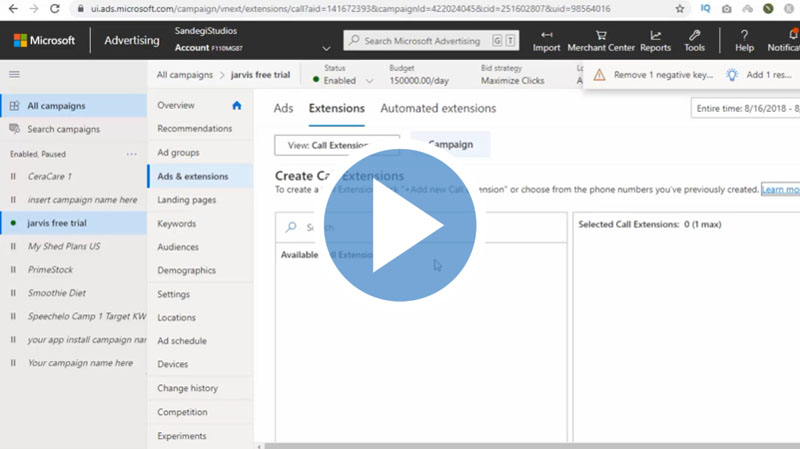Go to Locations
Viewport: 800px width, 449px height.
pos(177,317)
